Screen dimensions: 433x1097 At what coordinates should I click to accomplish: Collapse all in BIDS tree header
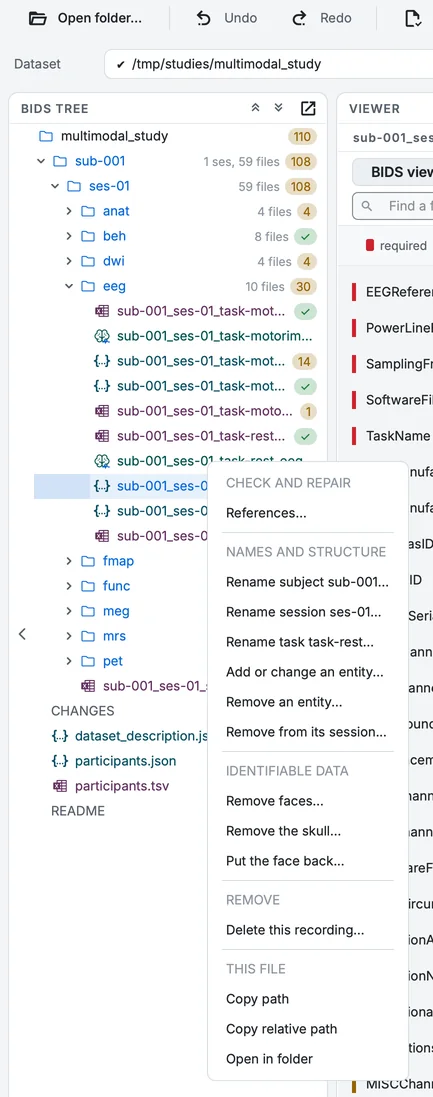point(255,108)
